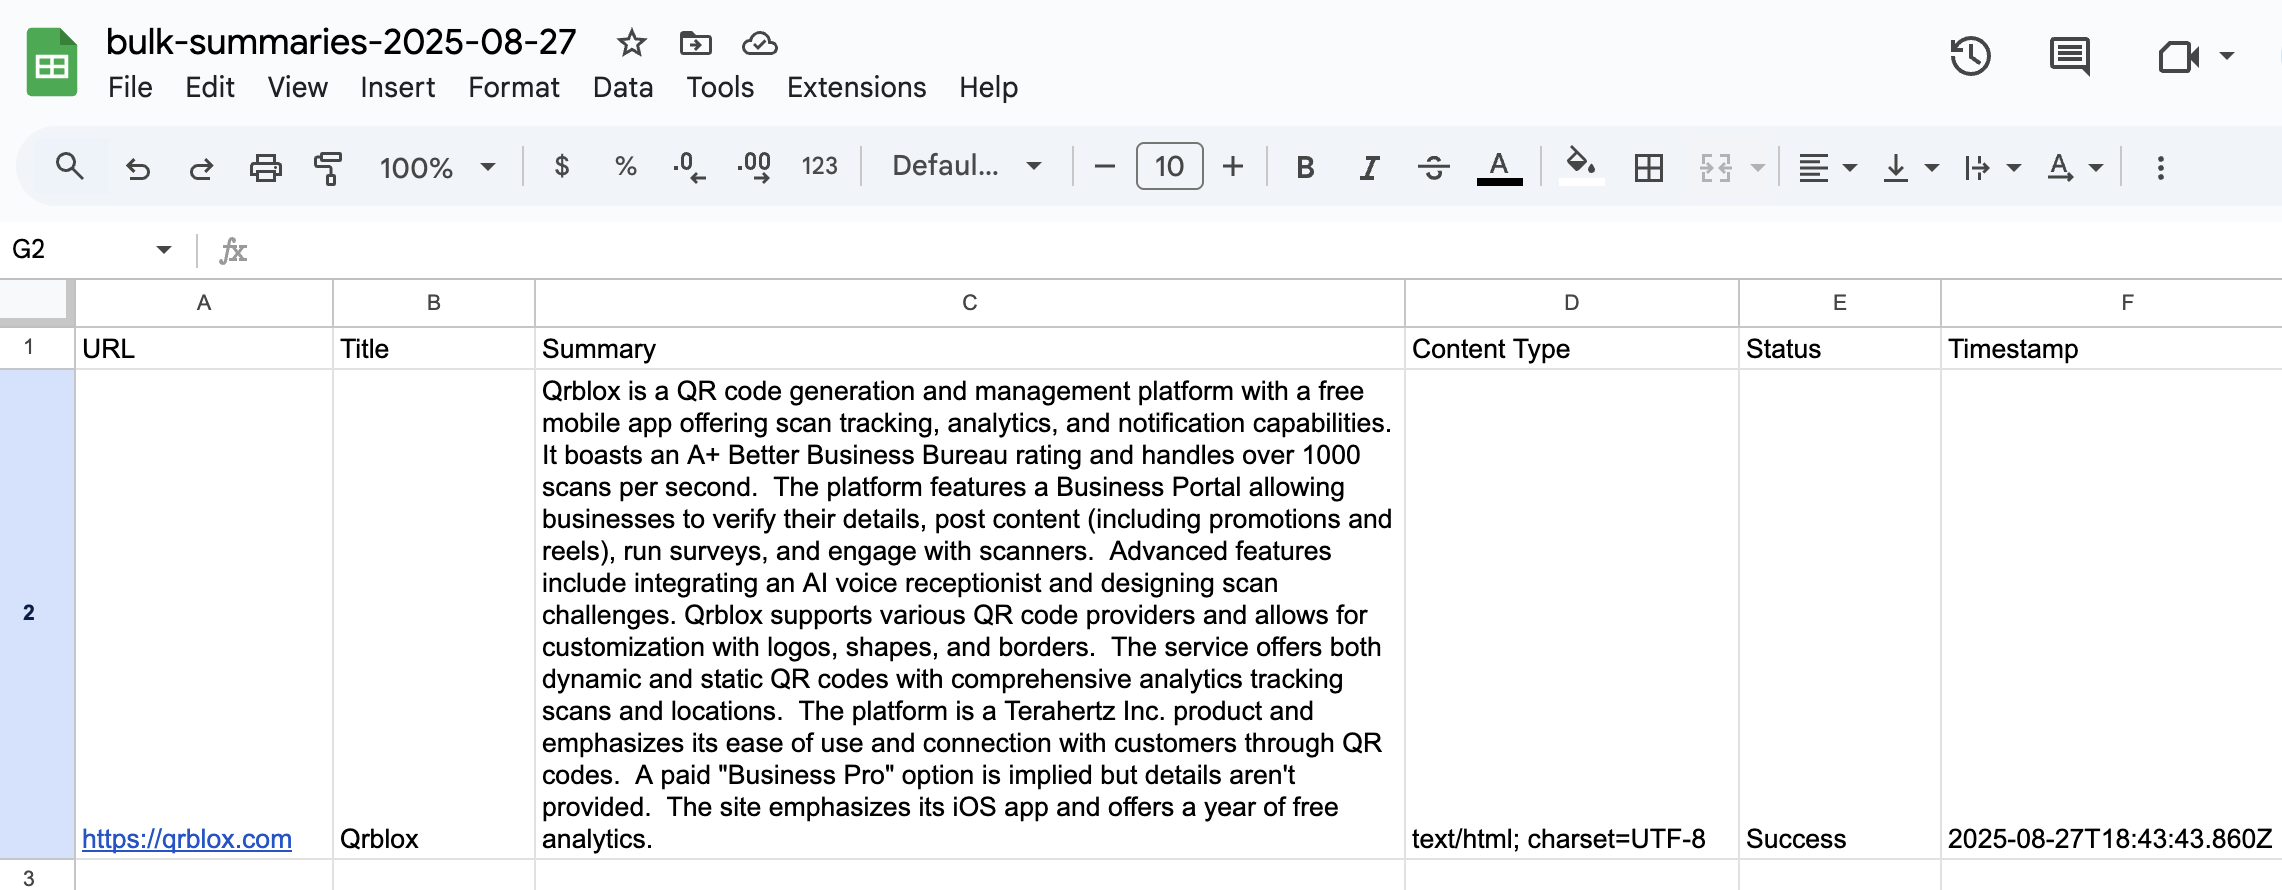
Task: Click the font size input box
Action: point(1169,166)
